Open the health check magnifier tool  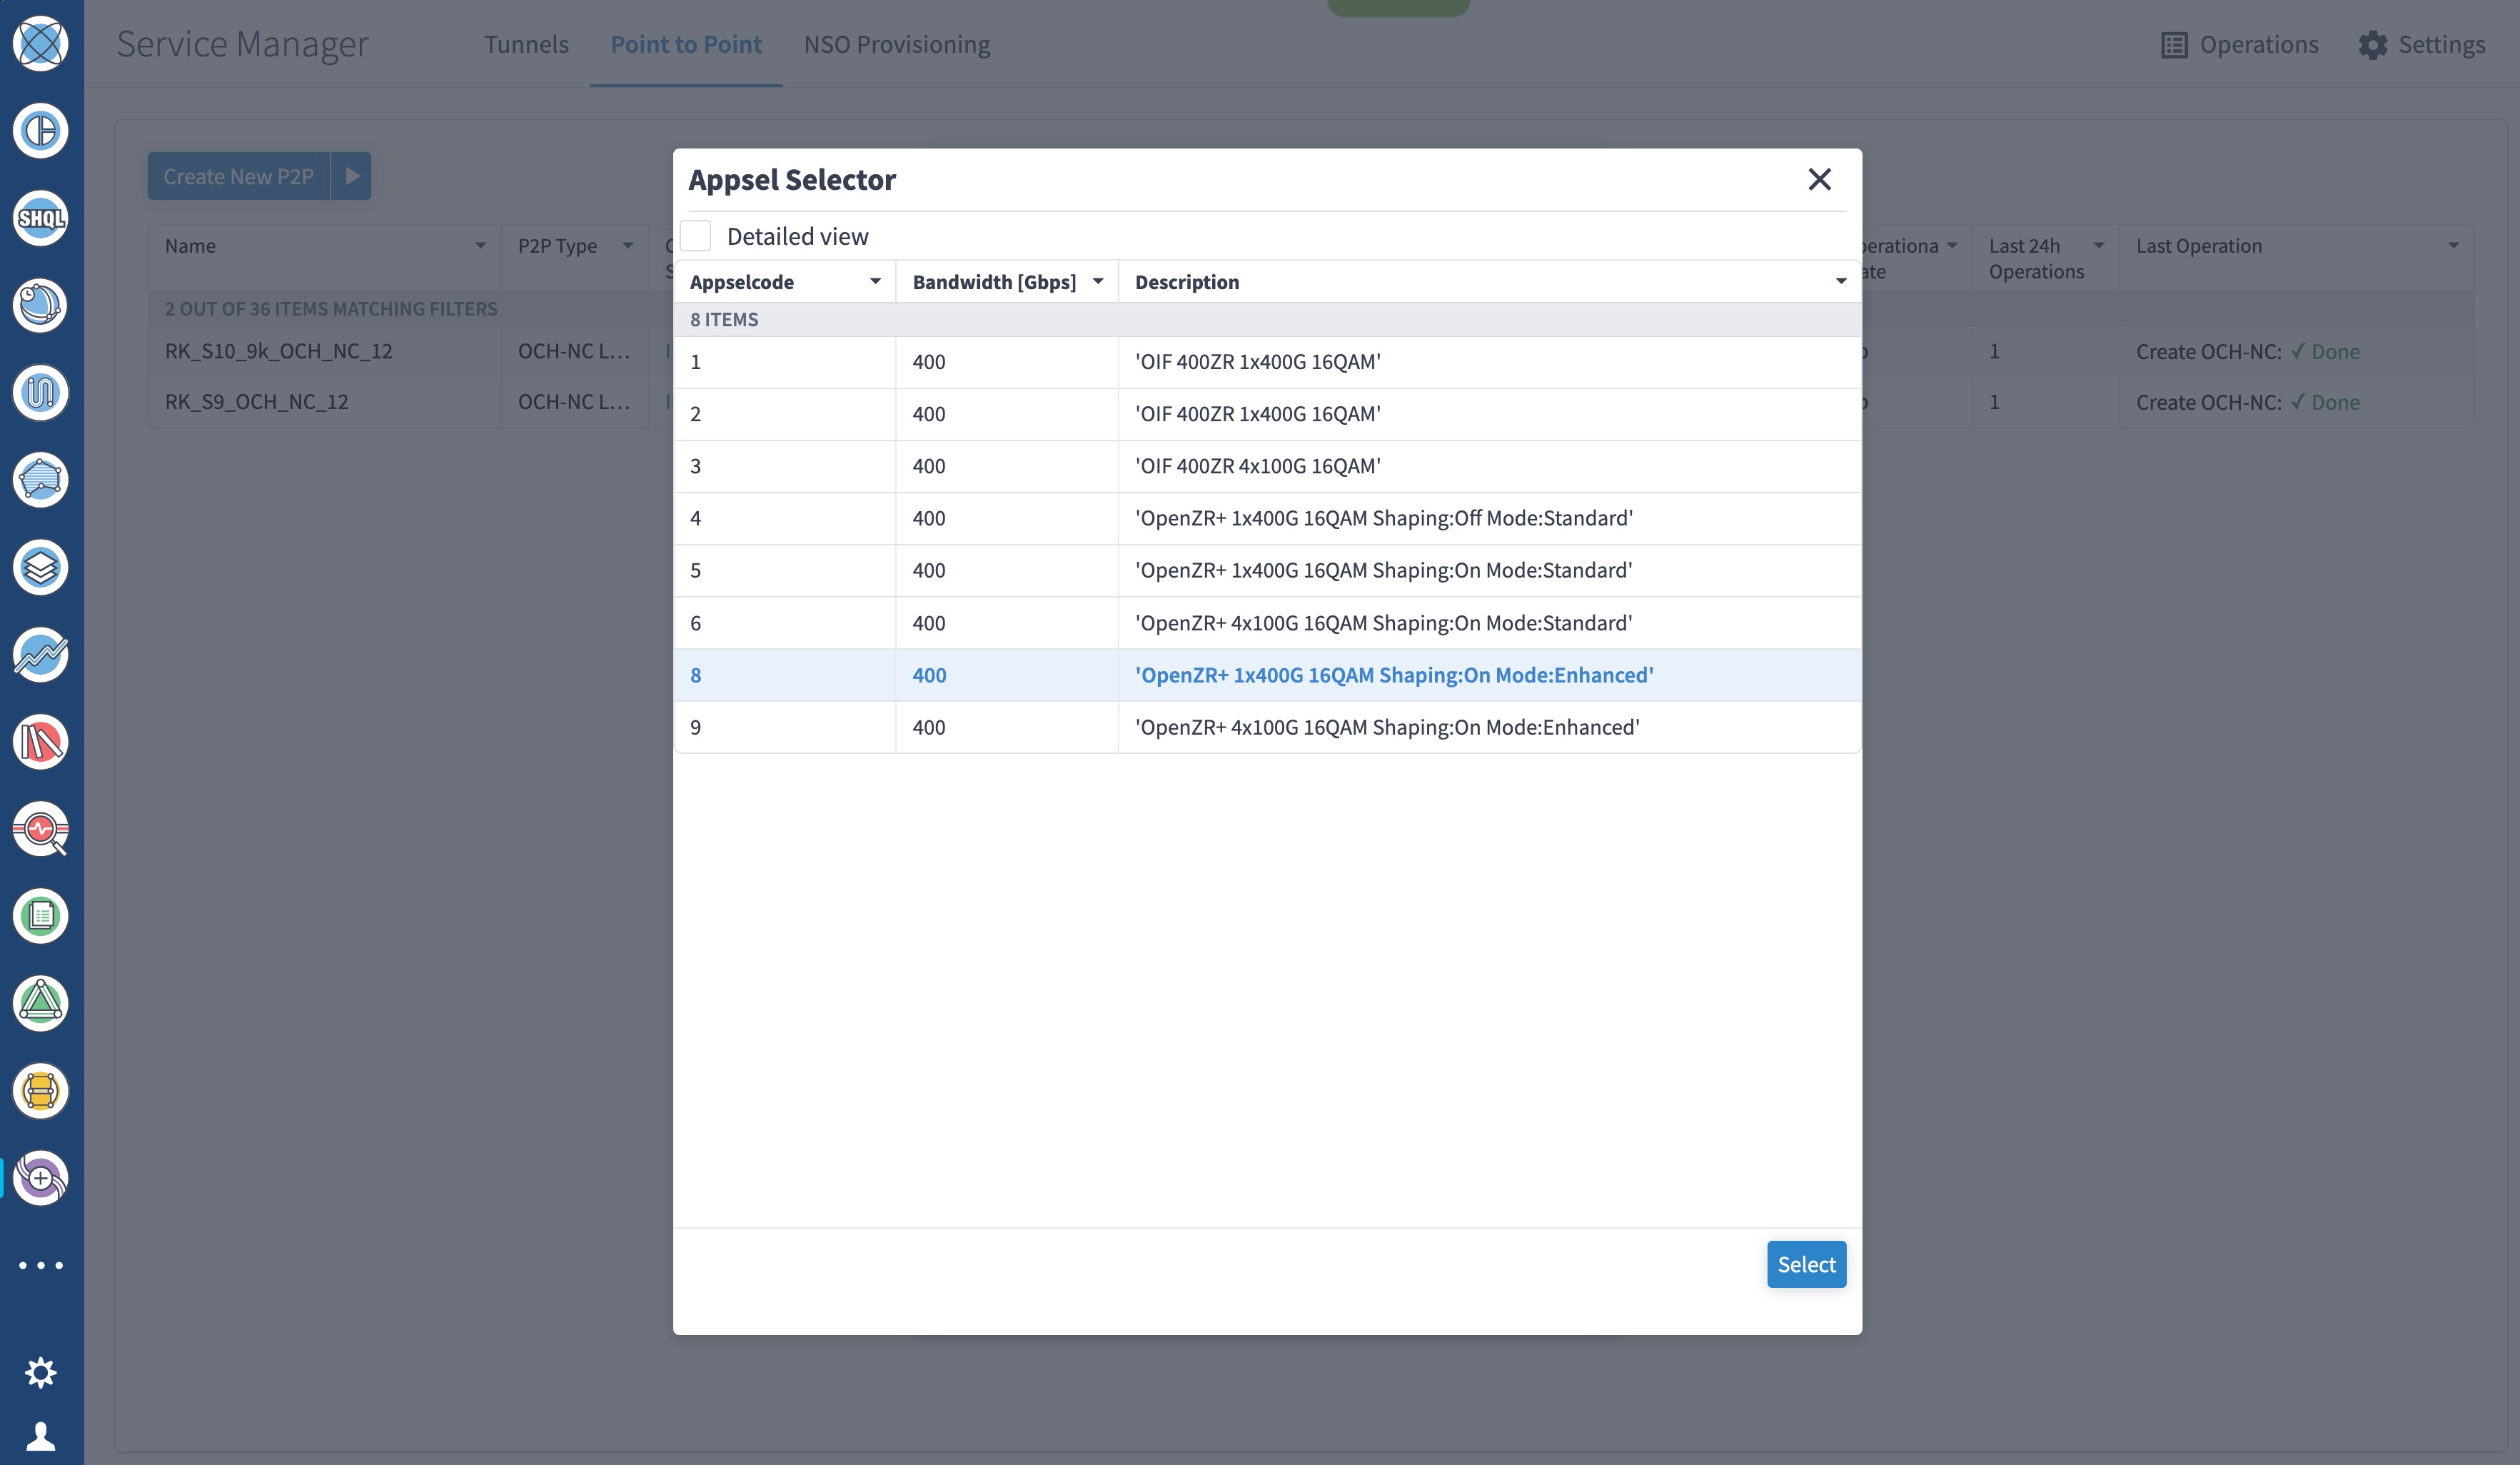(x=40, y=830)
